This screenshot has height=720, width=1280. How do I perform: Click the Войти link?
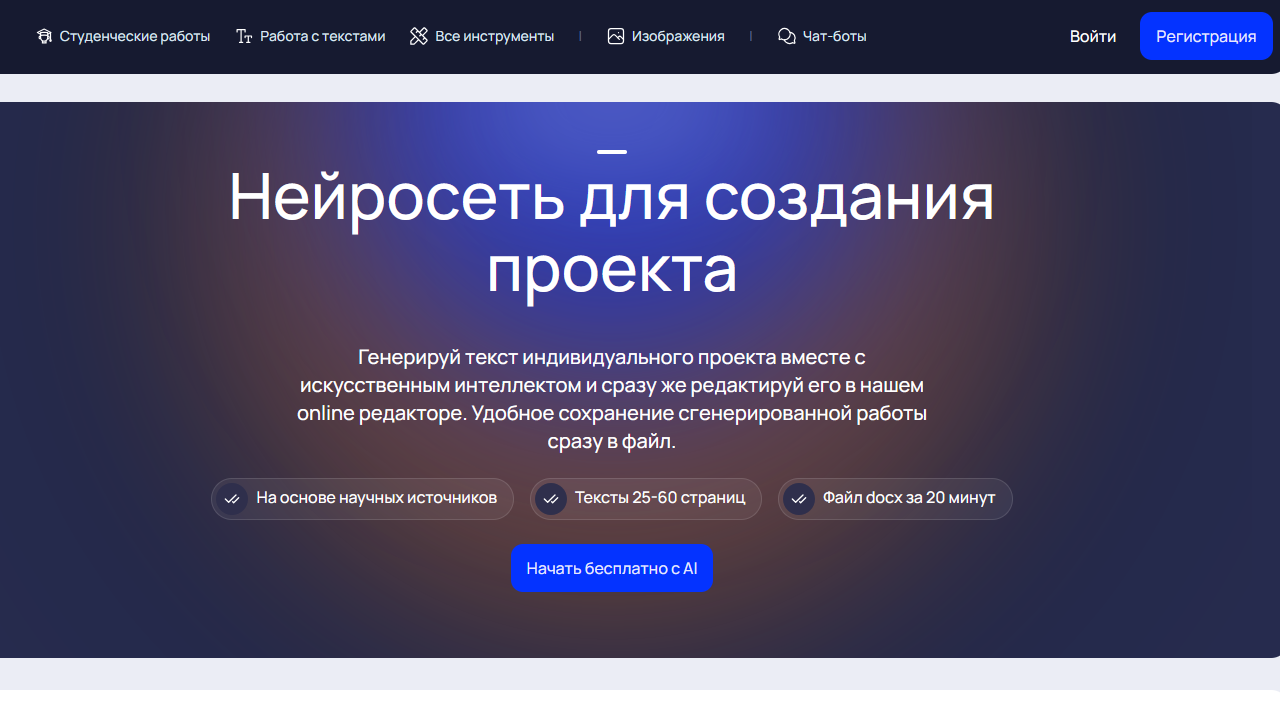pos(1093,36)
